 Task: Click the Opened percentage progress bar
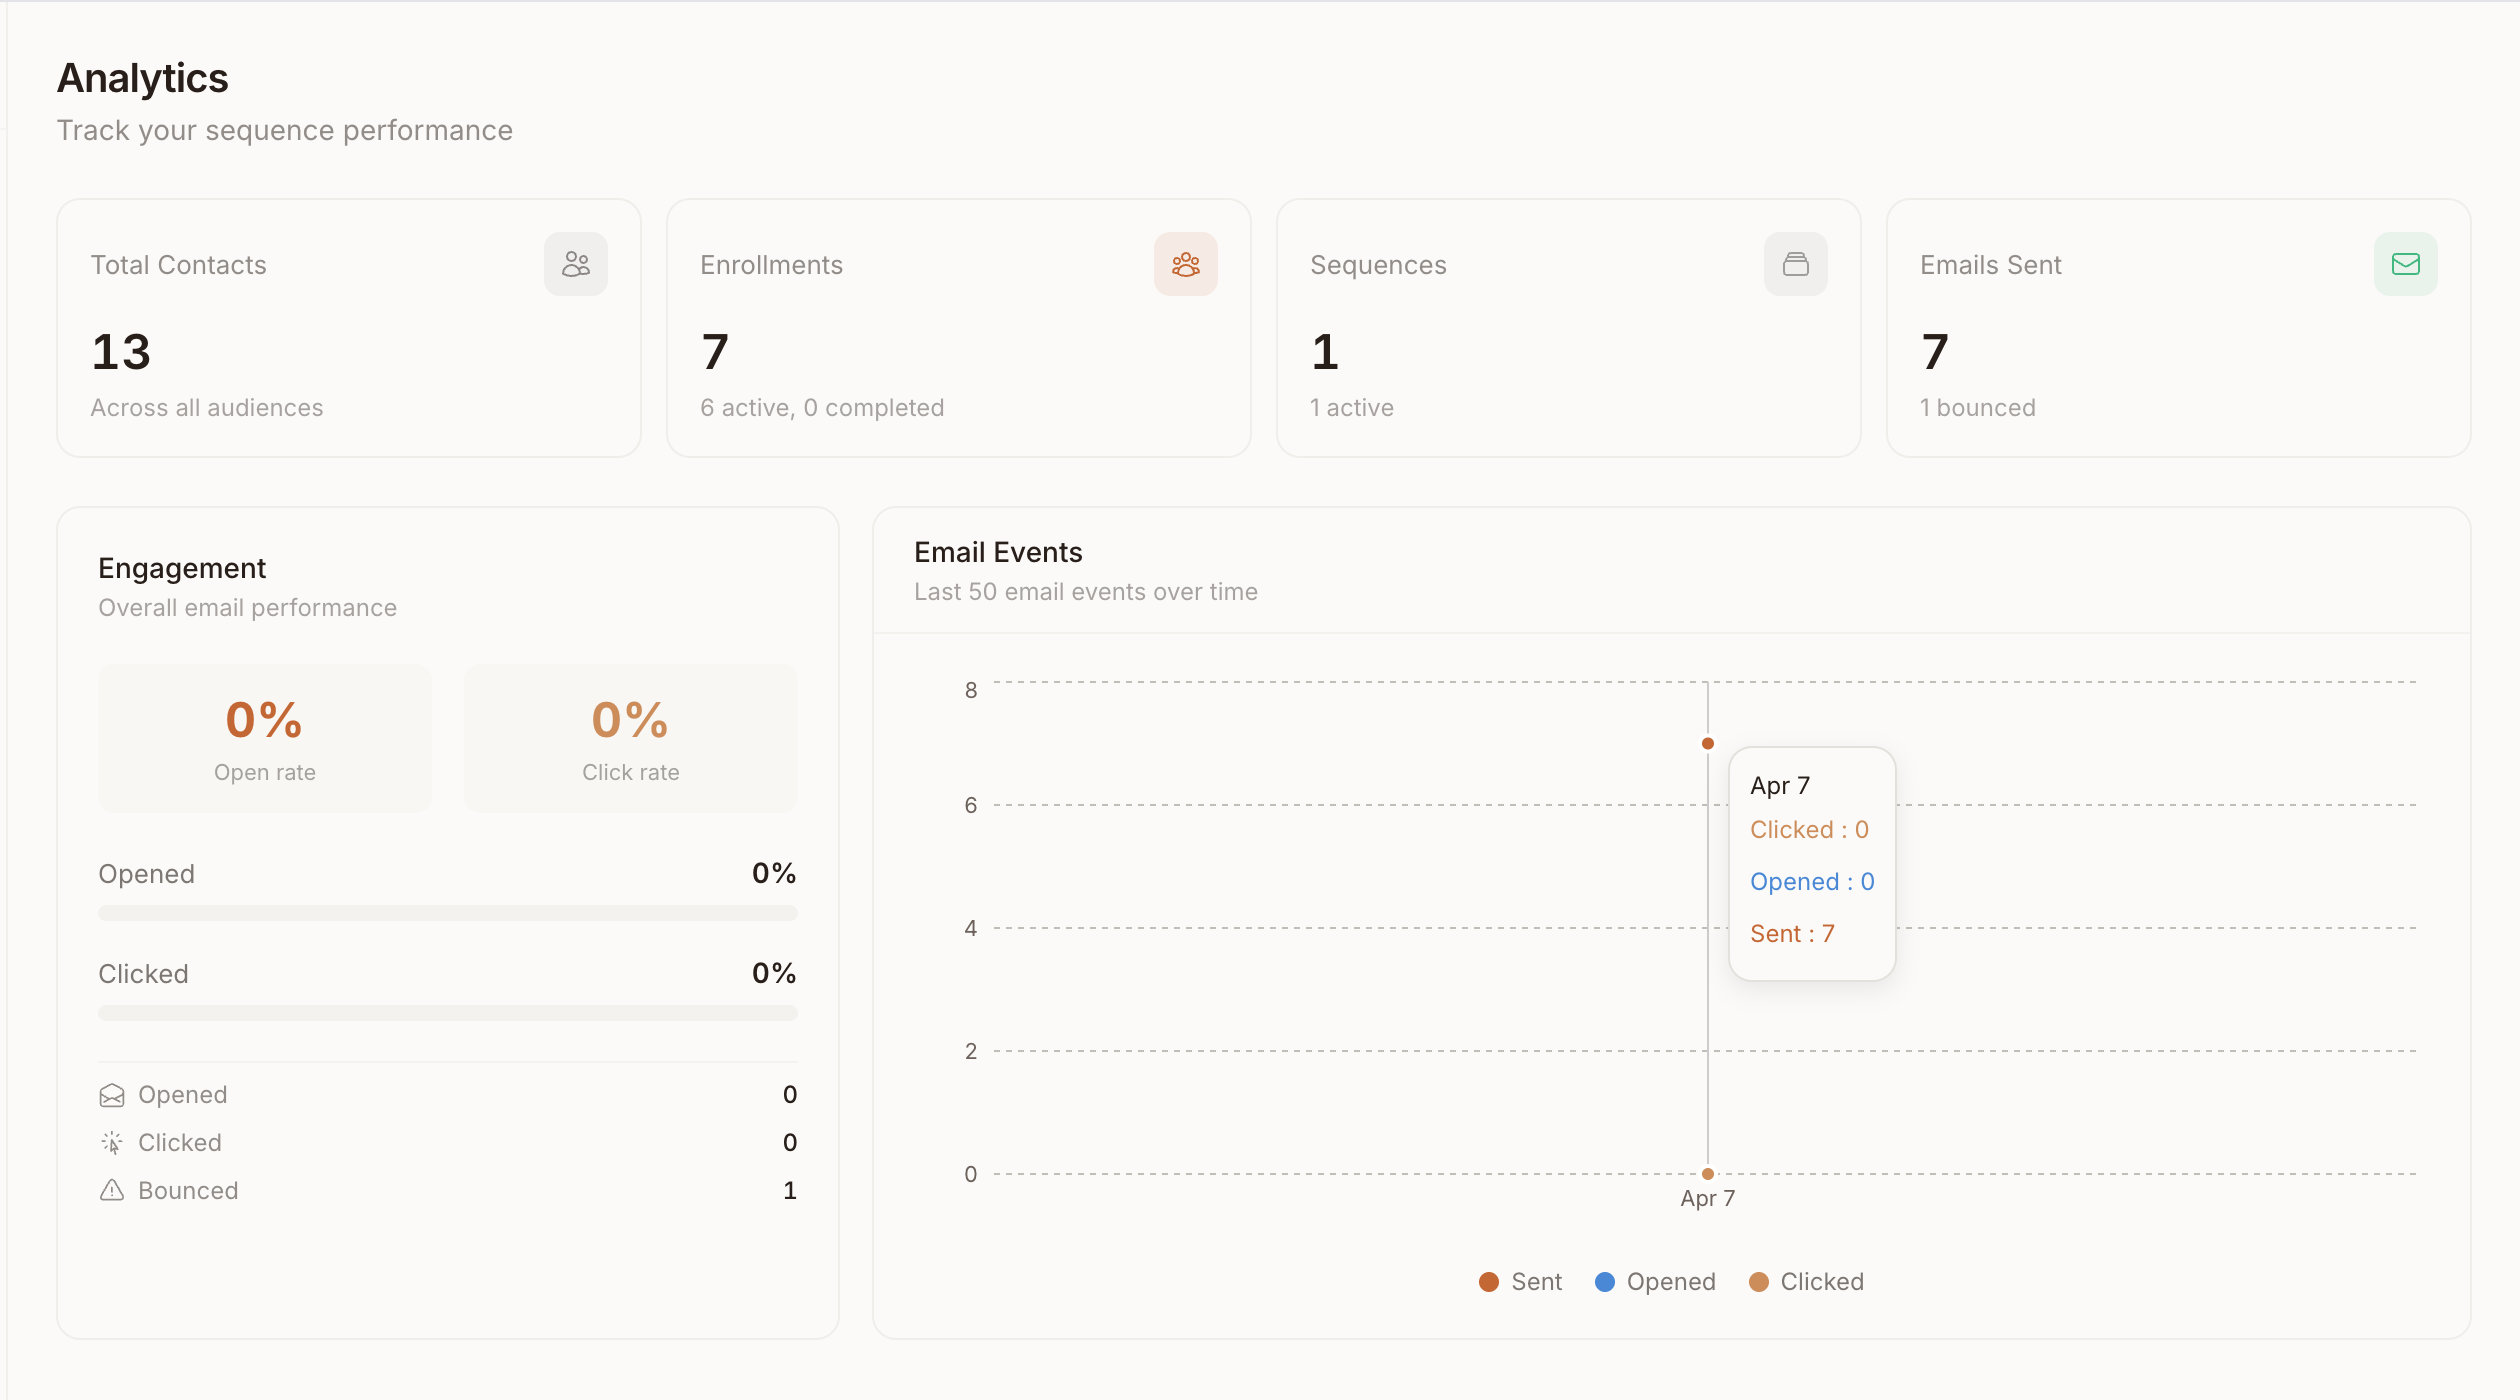tap(447, 913)
